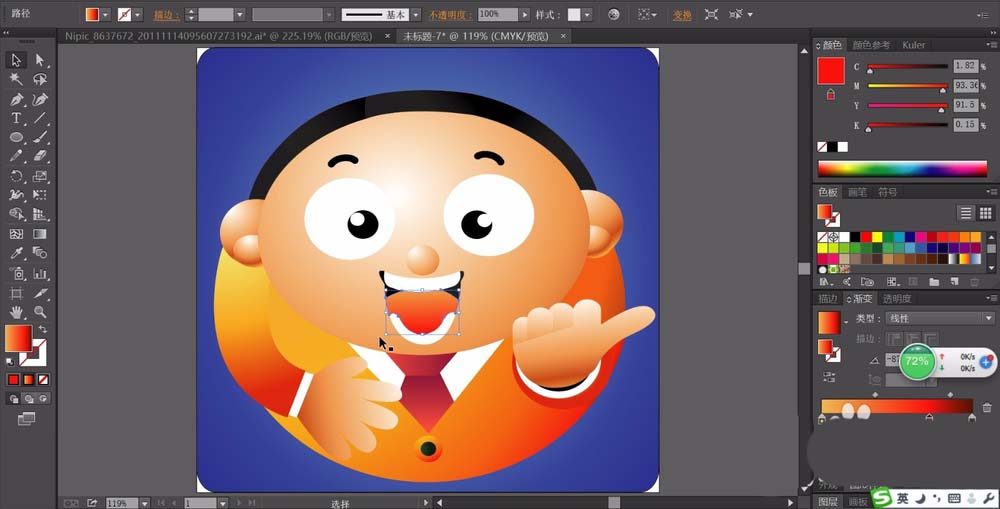Select the Pen tool in the toolbox
Screen dimensions: 1000x509
[16, 99]
